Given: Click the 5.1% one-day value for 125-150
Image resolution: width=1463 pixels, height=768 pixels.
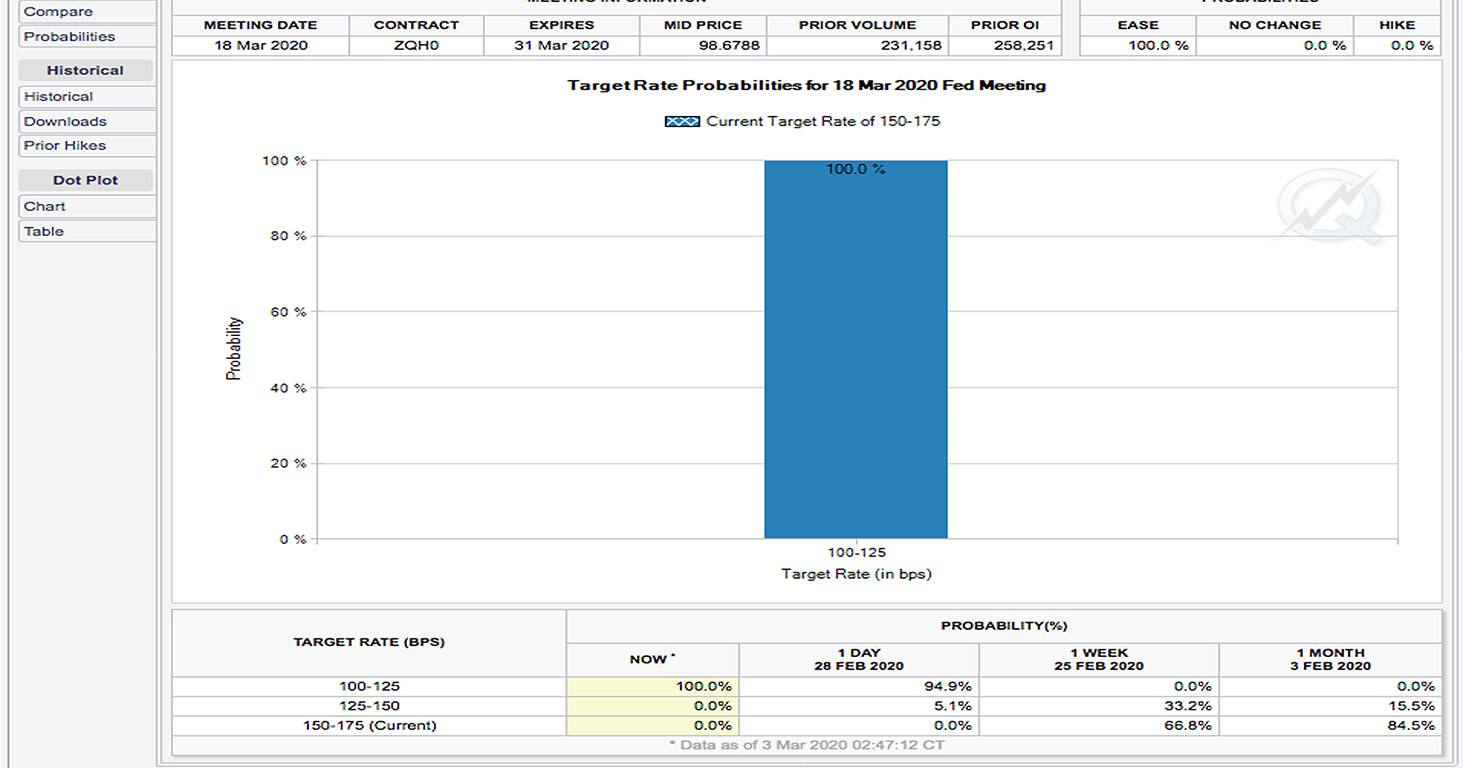Looking at the screenshot, I should (953, 706).
